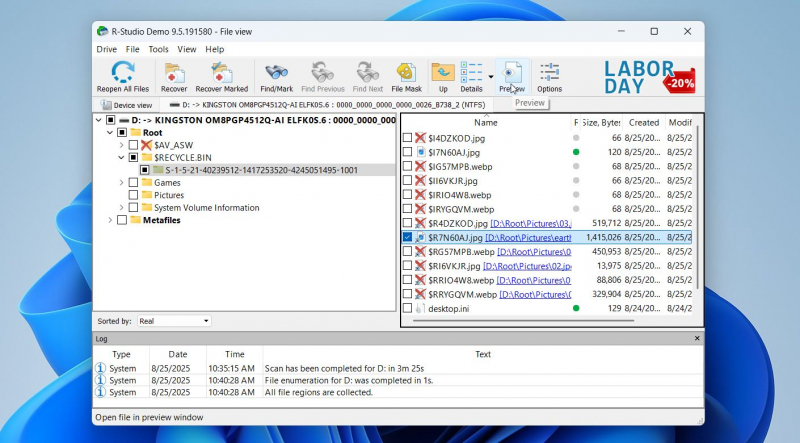The width and height of the screenshot is (800, 443).
Task: Click the desktop.ini file icon
Action: (420, 308)
